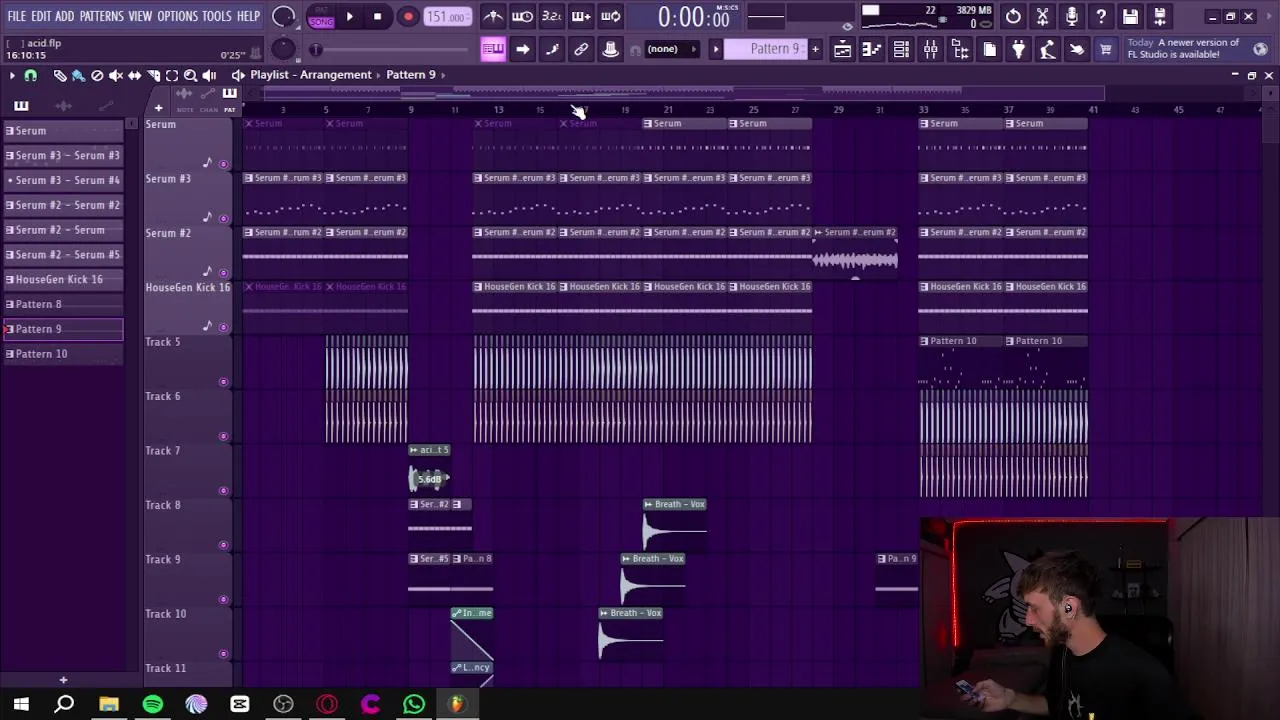Toggle overdub recording mode icon

tap(580, 17)
